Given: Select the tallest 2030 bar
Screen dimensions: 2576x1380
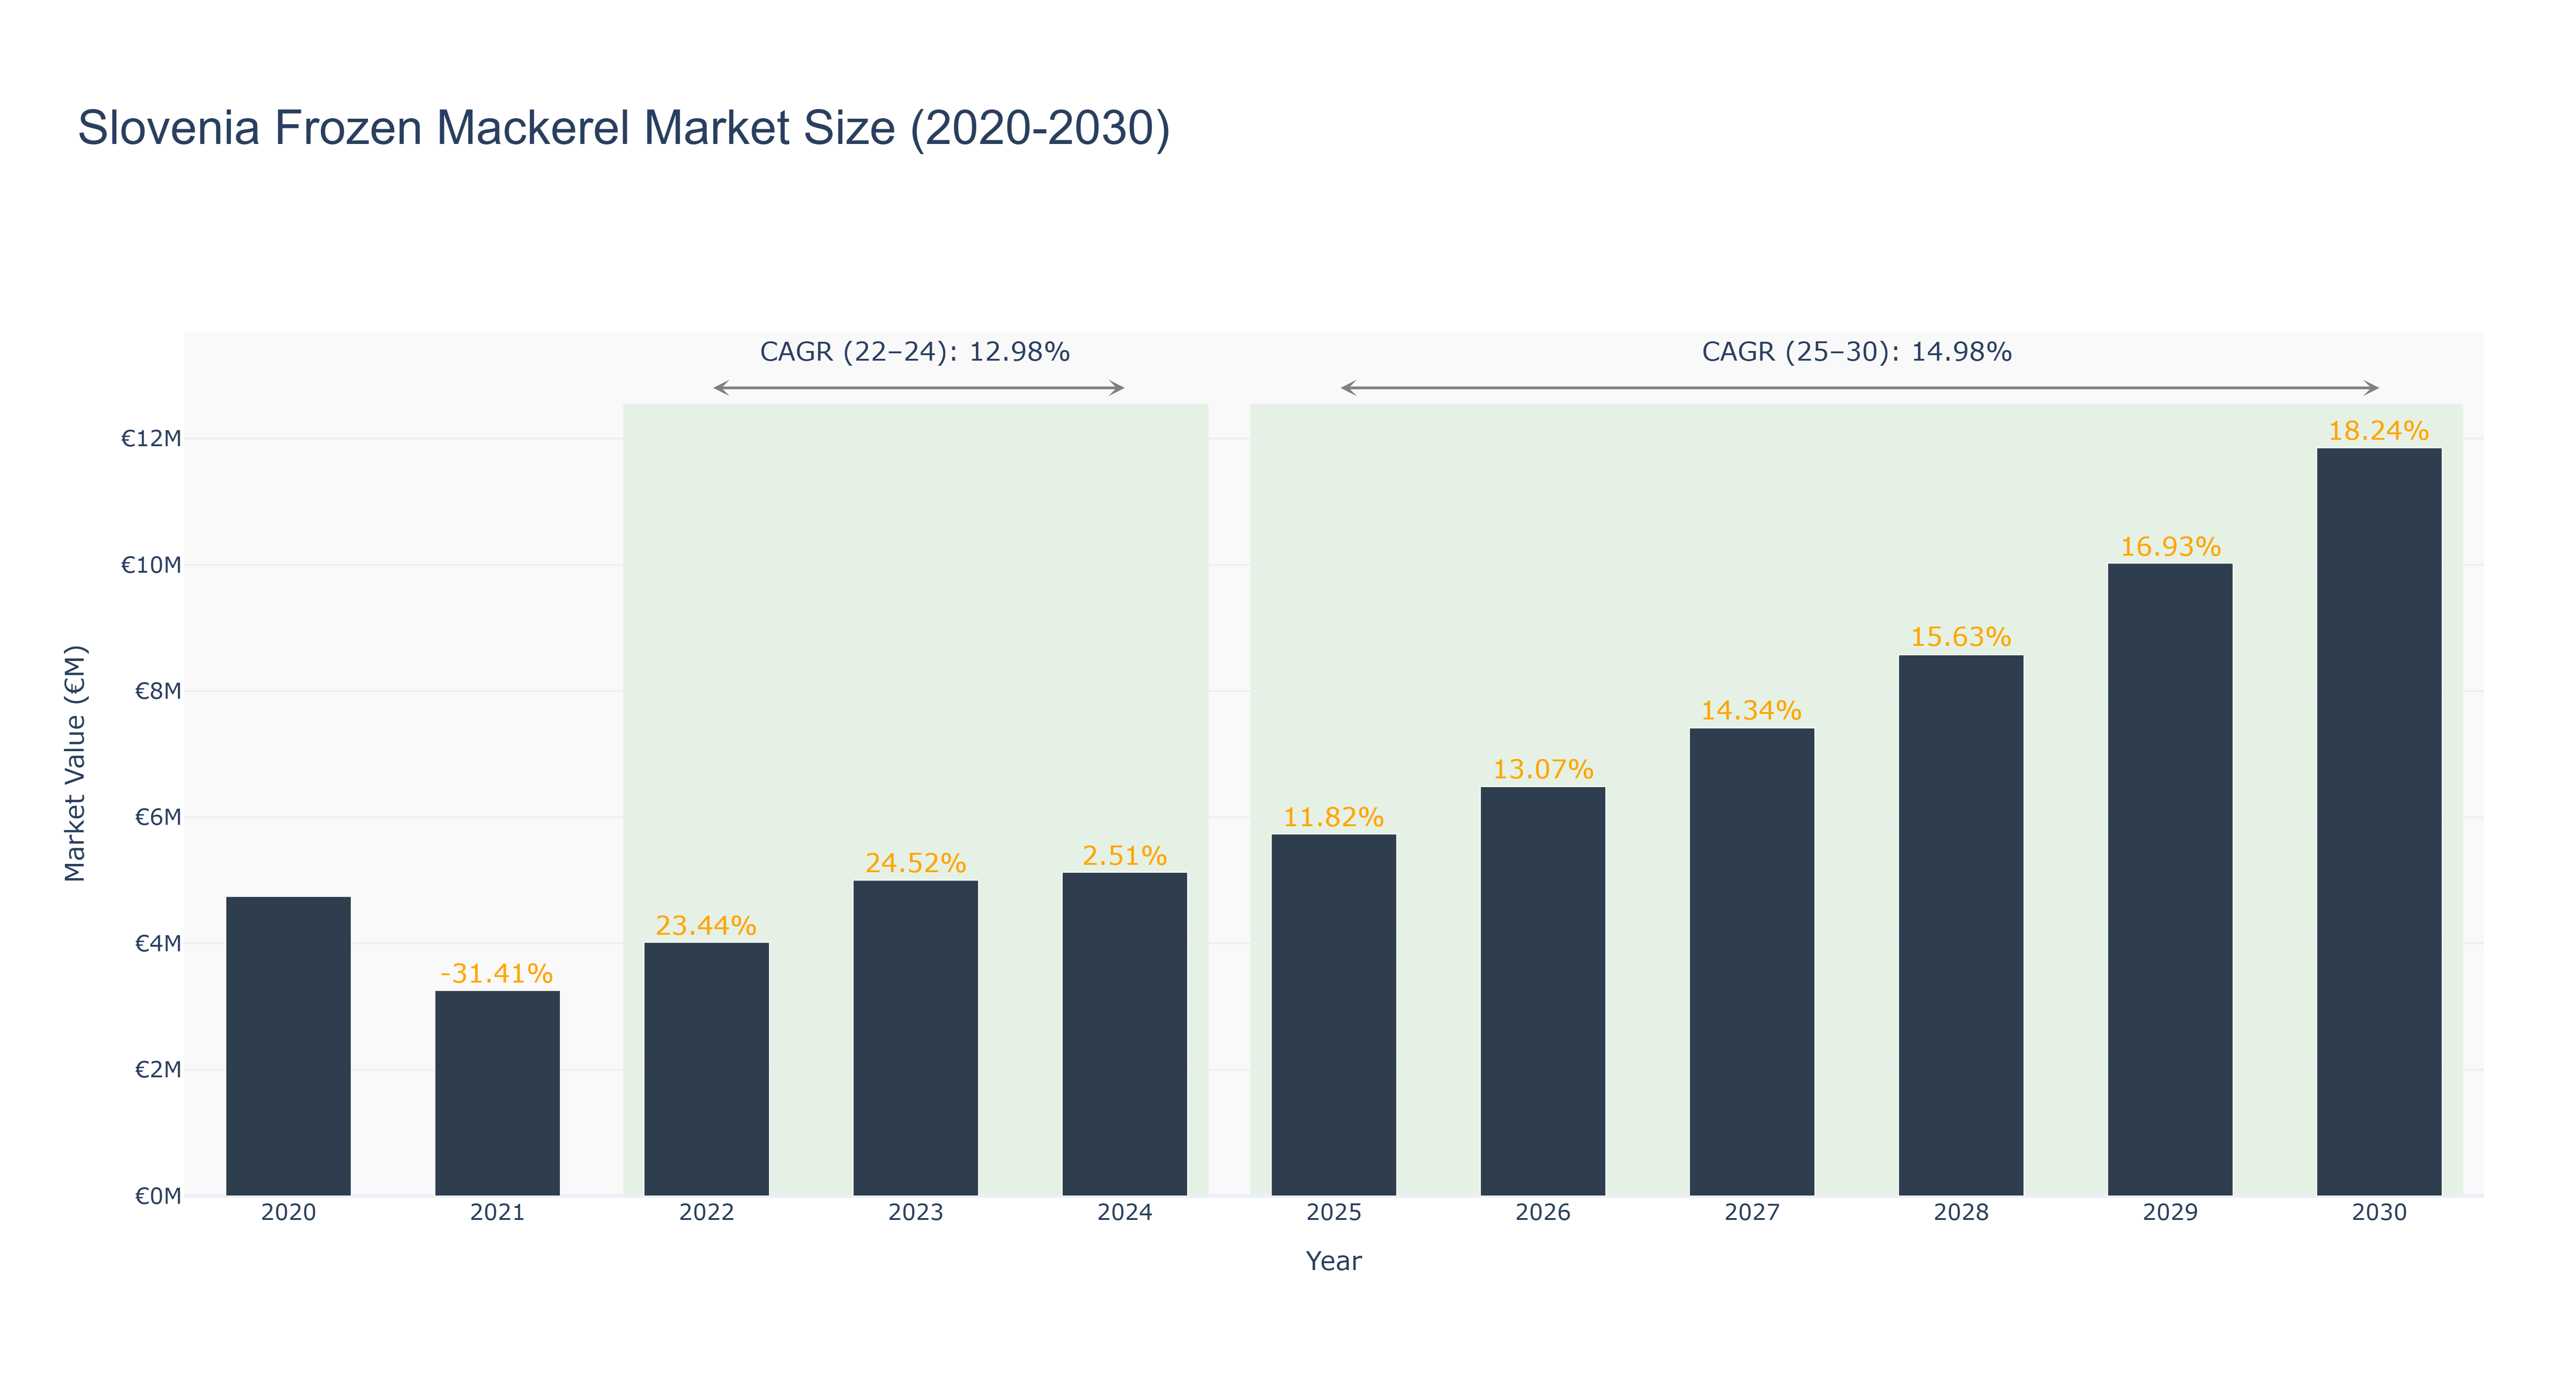Looking at the screenshot, I should 2379,822.
